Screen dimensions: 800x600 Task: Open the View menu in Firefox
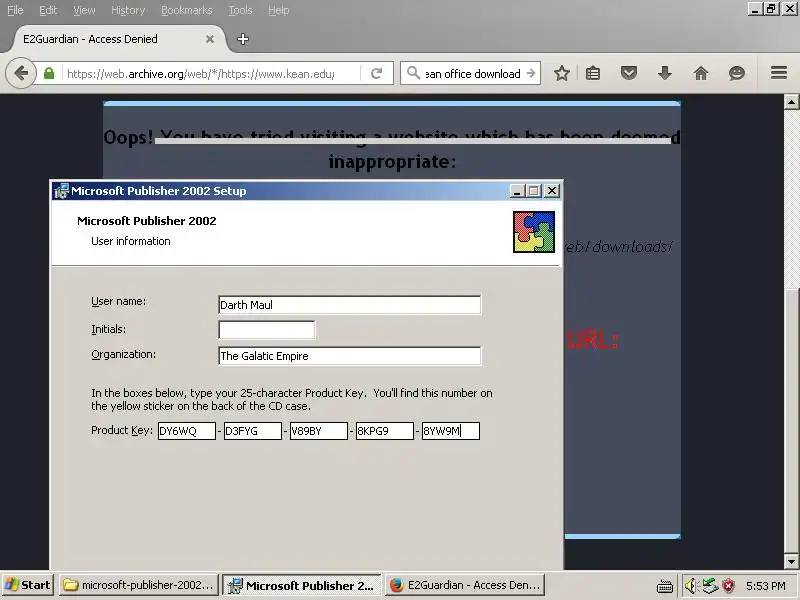(x=84, y=10)
